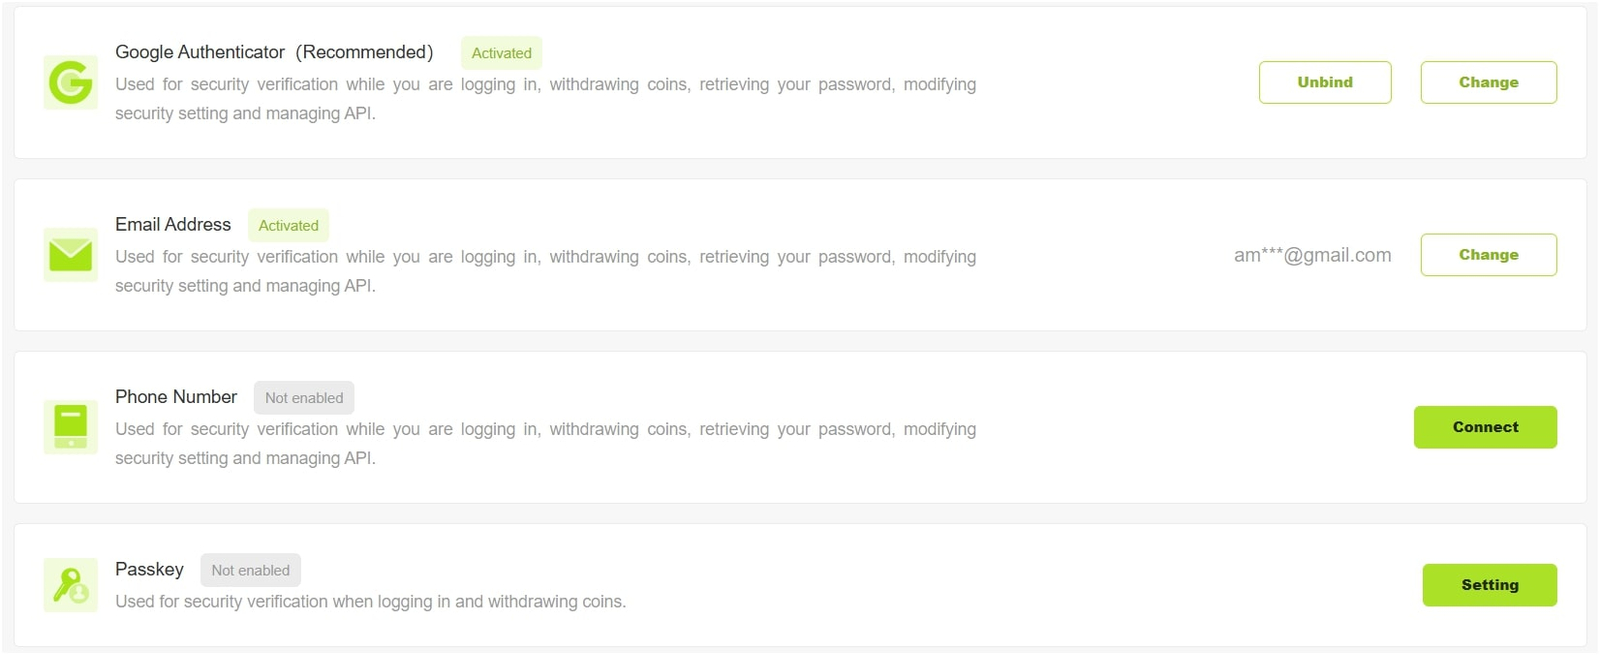
Task: Select the Passkey heading
Action: click(x=149, y=569)
